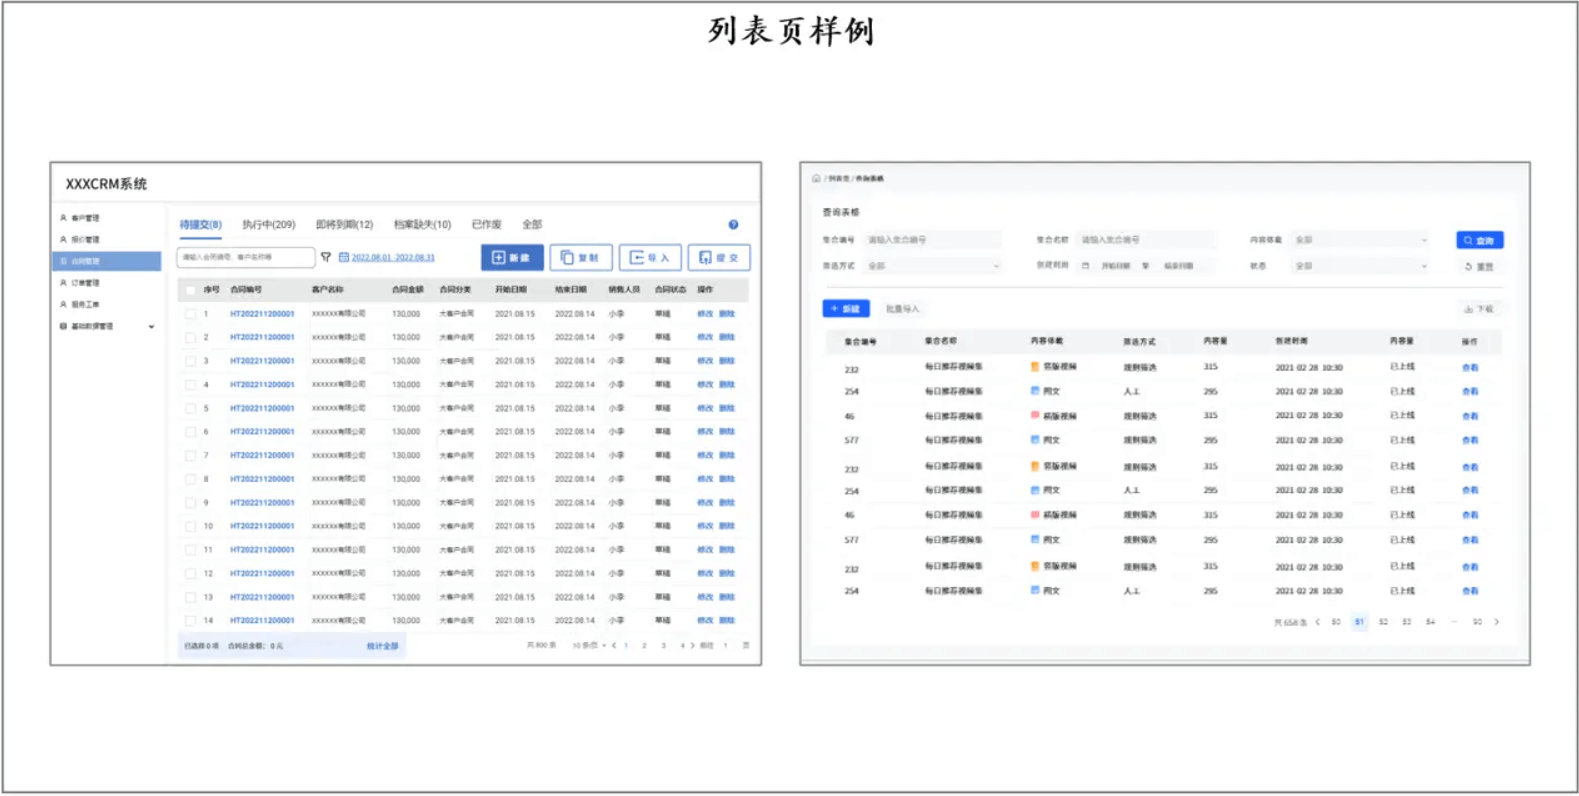Click the 集合编号 input field
Image resolution: width=1579 pixels, height=796 pixels.
pos(932,240)
